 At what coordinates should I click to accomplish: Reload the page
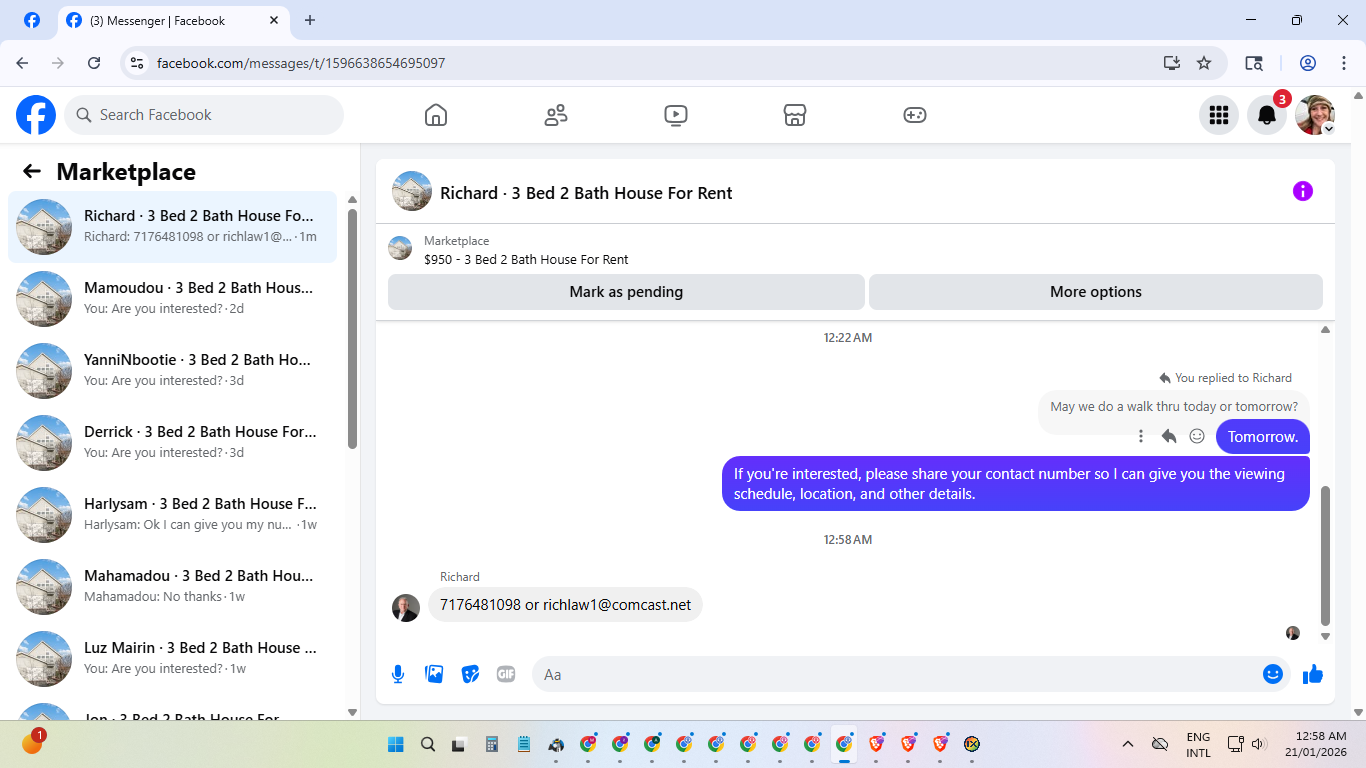tap(94, 63)
